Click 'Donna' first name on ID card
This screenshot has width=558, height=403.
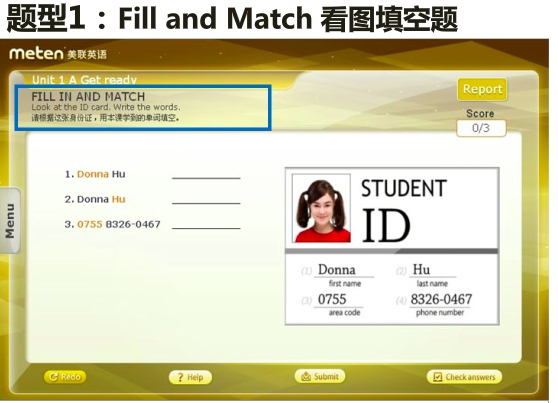click(x=336, y=269)
